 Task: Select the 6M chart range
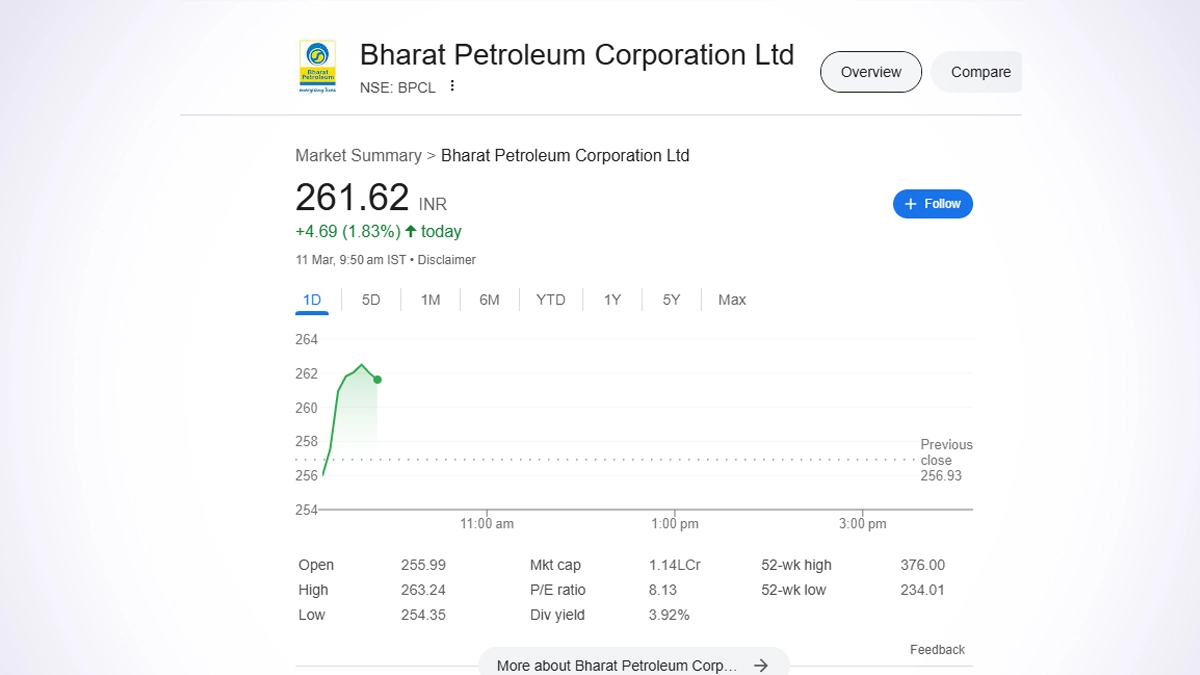(x=489, y=300)
